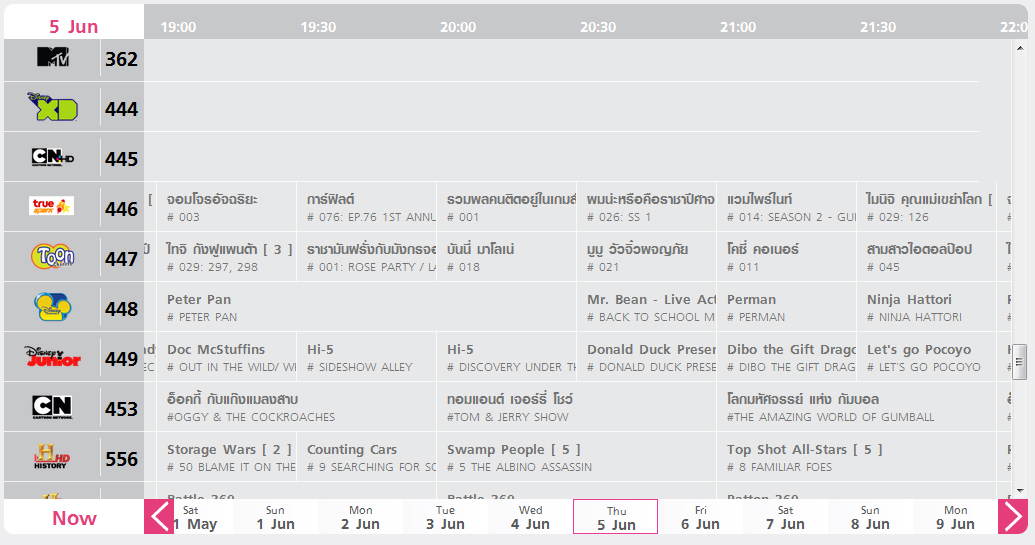Image resolution: width=1035 pixels, height=545 pixels.
Task: Open Dibo the Gift Dragon program
Action: point(786,358)
